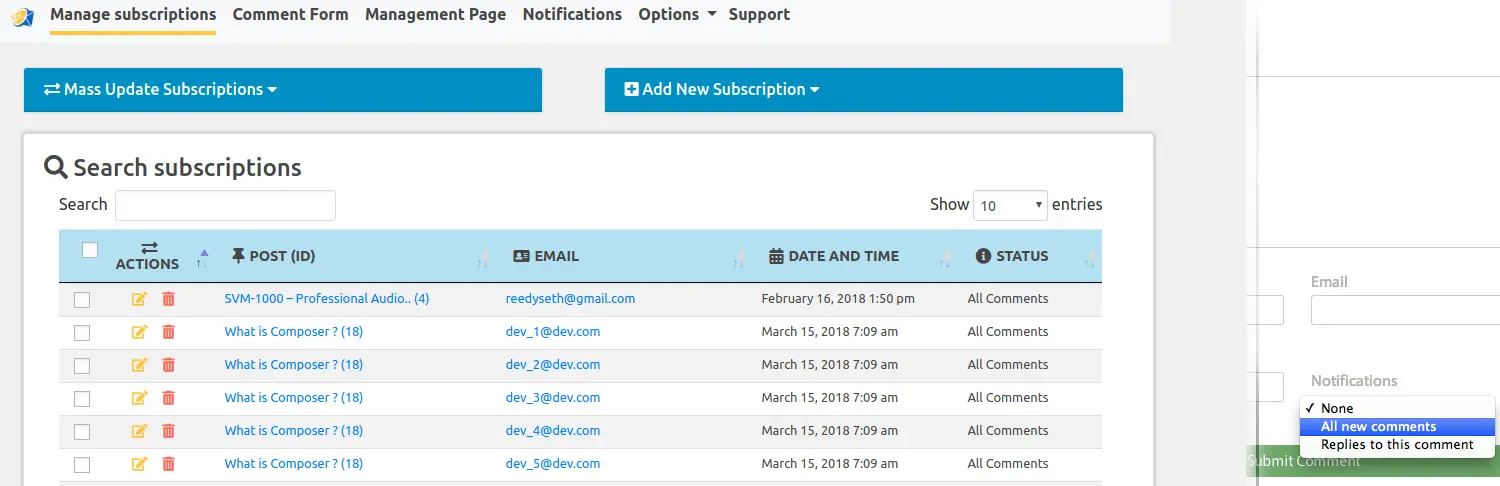Switch to the Comment Form tab
1500x486 pixels.
coord(290,15)
